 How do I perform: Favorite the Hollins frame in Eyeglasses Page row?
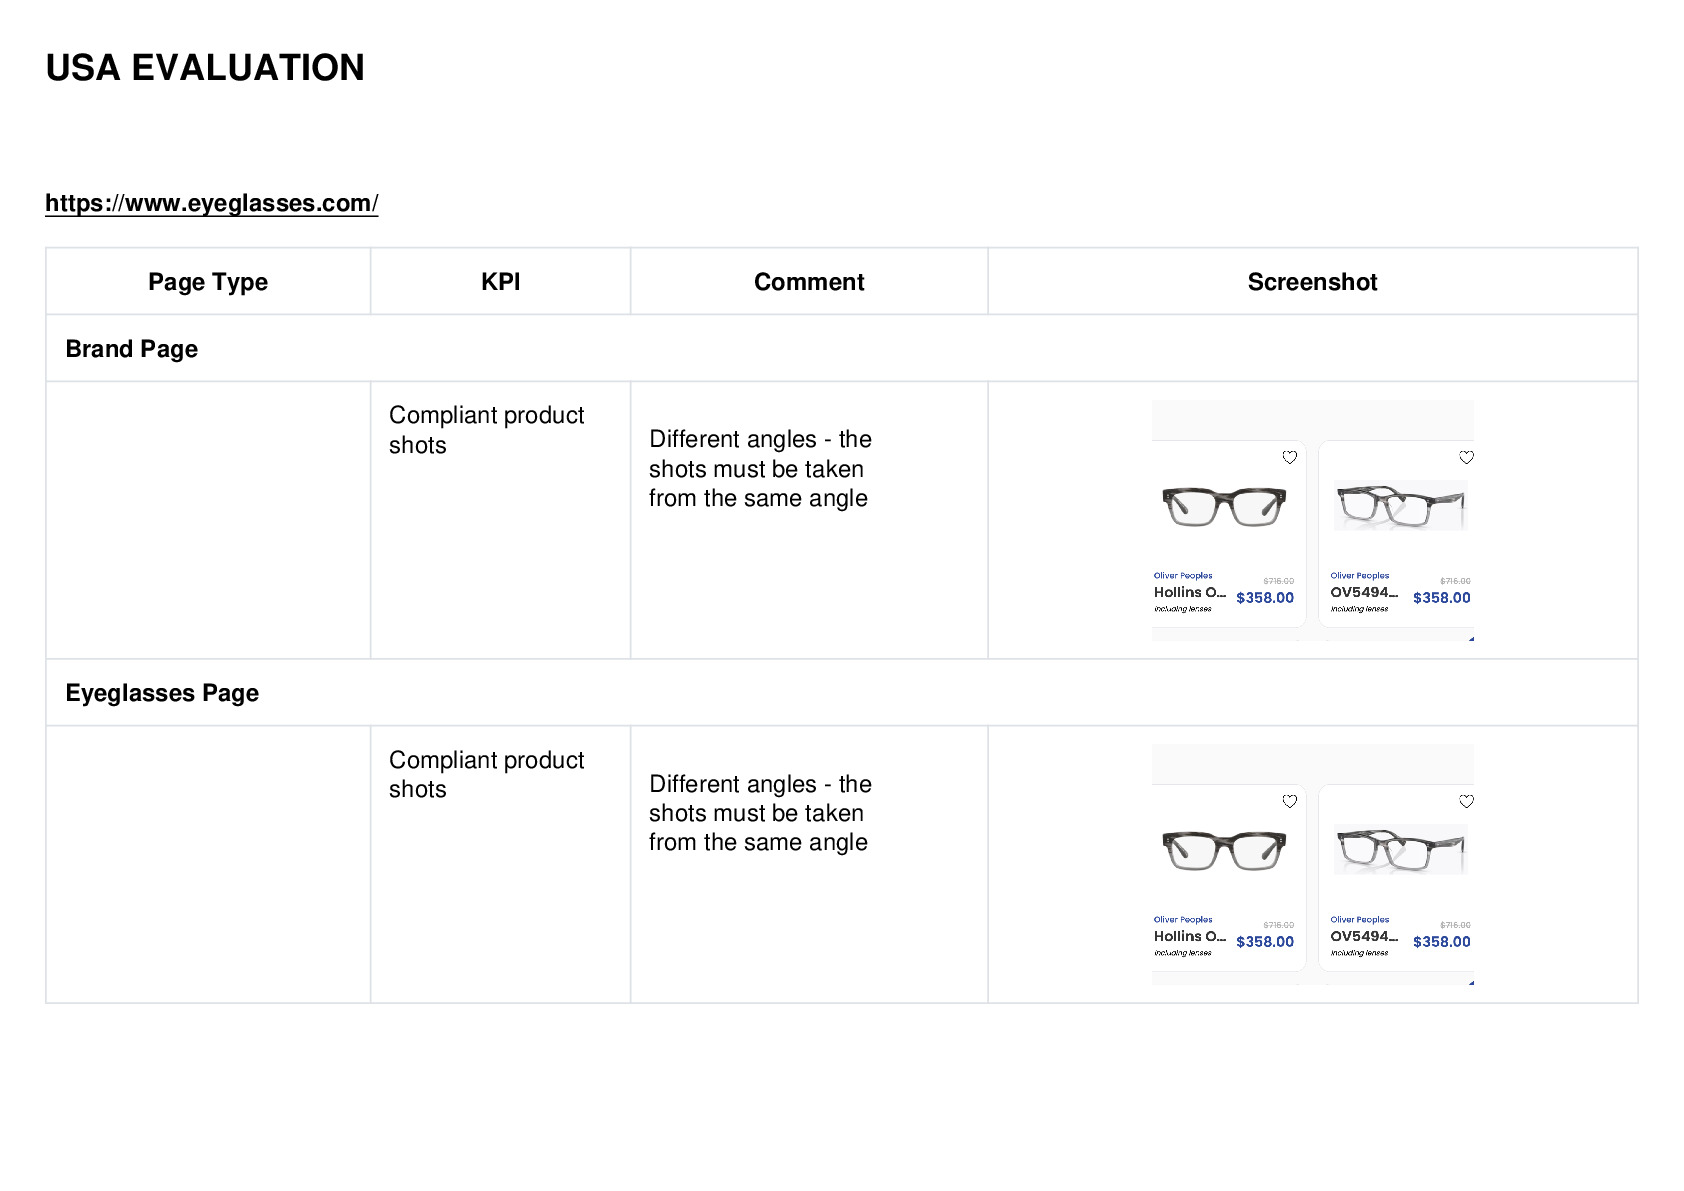click(x=1289, y=801)
